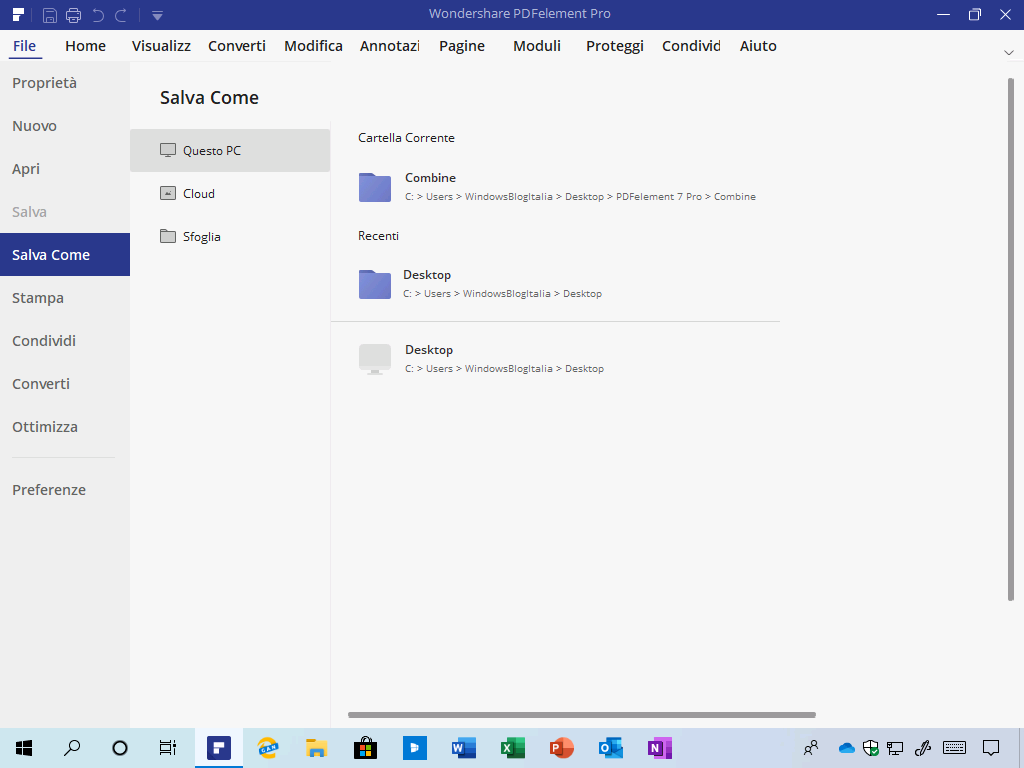Image resolution: width=1024 pixels, height=768 pixels.
Task: Click the Sfoglia folder icon
Action: pyautogui.click(x=168, y=236)
